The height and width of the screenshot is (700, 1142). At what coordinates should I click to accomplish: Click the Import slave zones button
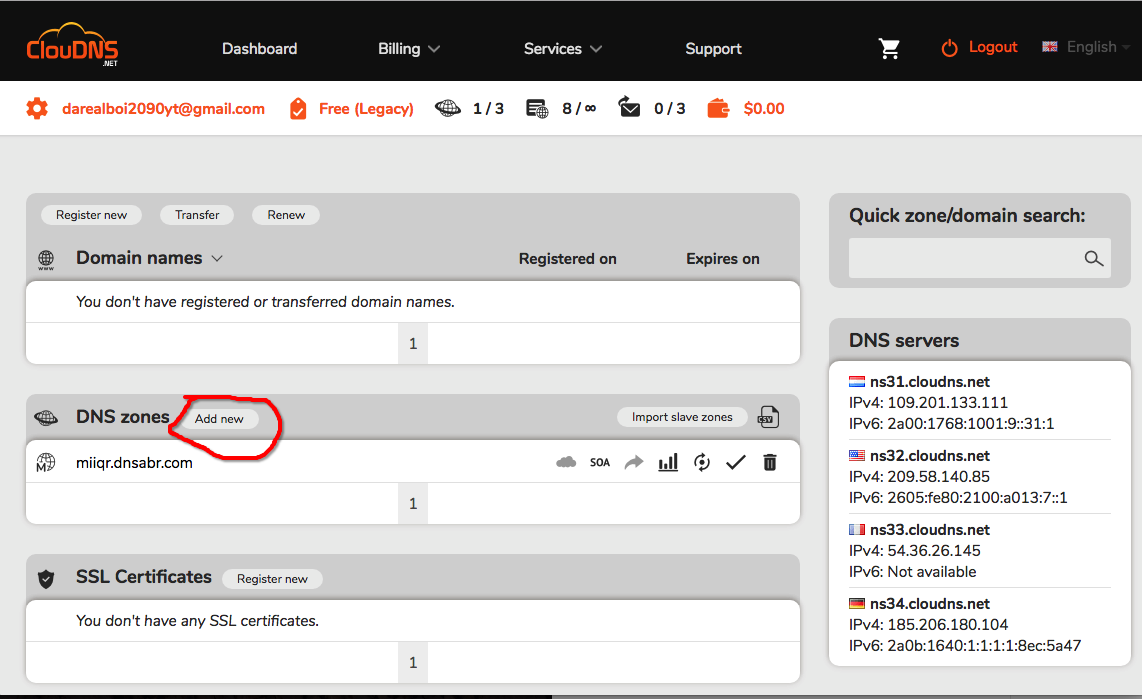[682, 417]
